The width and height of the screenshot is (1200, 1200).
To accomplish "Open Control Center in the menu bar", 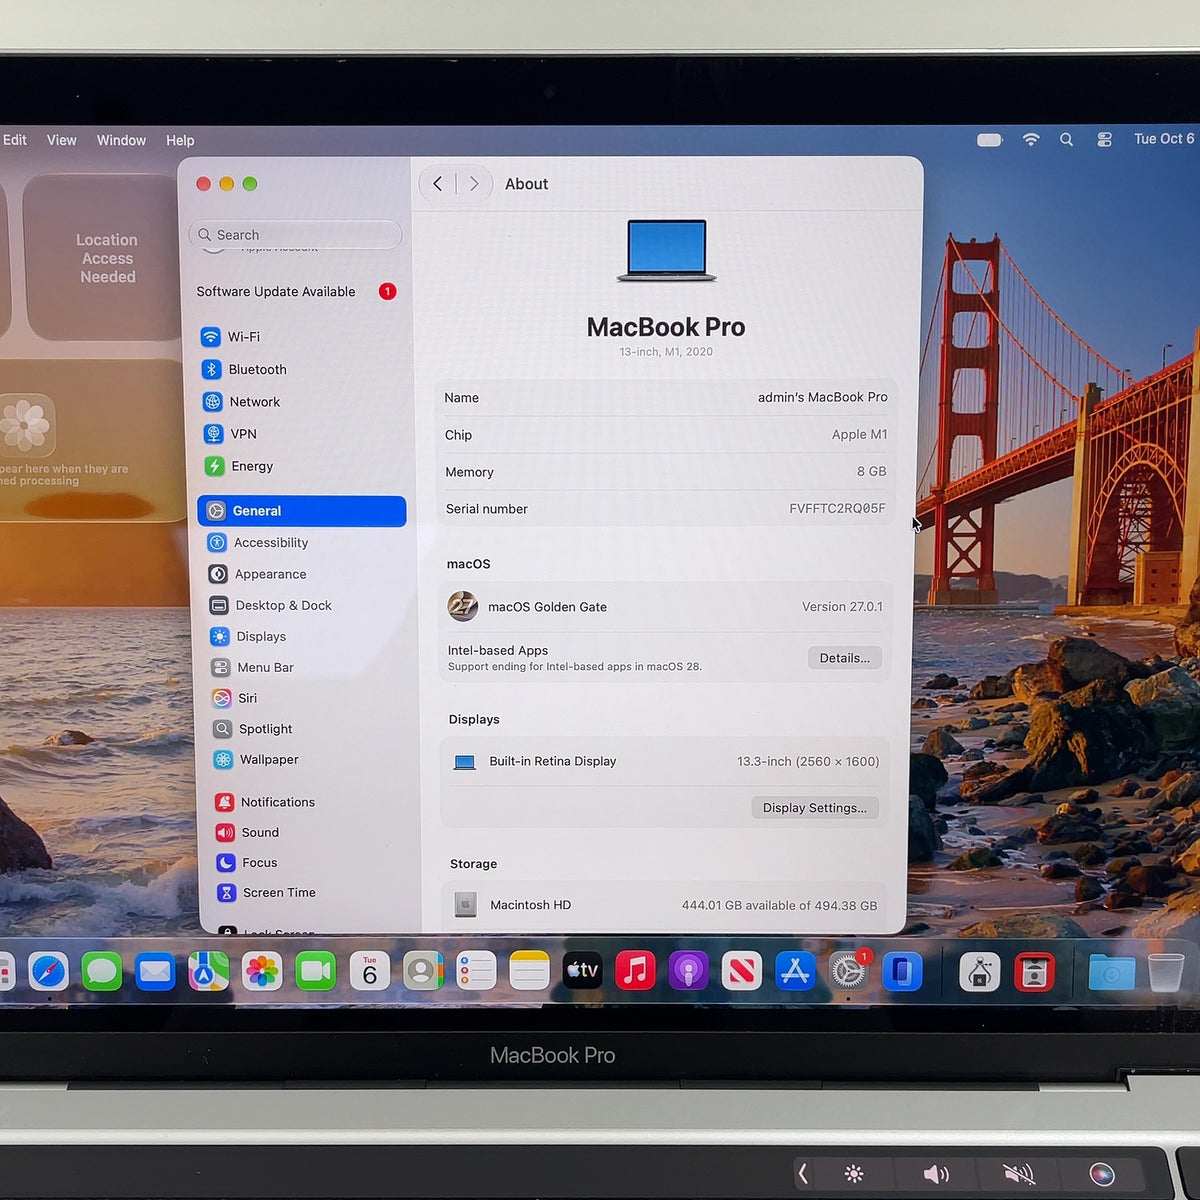I will [x=1104, y=140].
